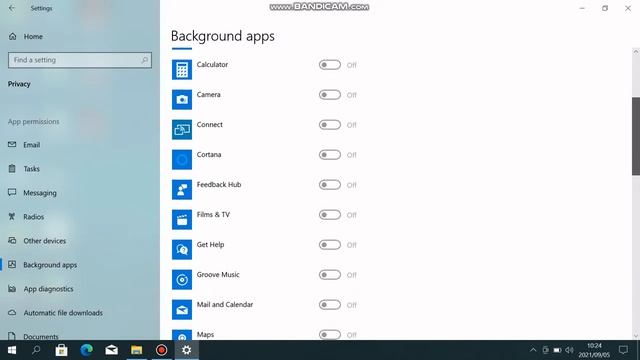640x360 pixels.
Task: Launch Microsoft Store from the taskbar
Action: coord(61,350)
